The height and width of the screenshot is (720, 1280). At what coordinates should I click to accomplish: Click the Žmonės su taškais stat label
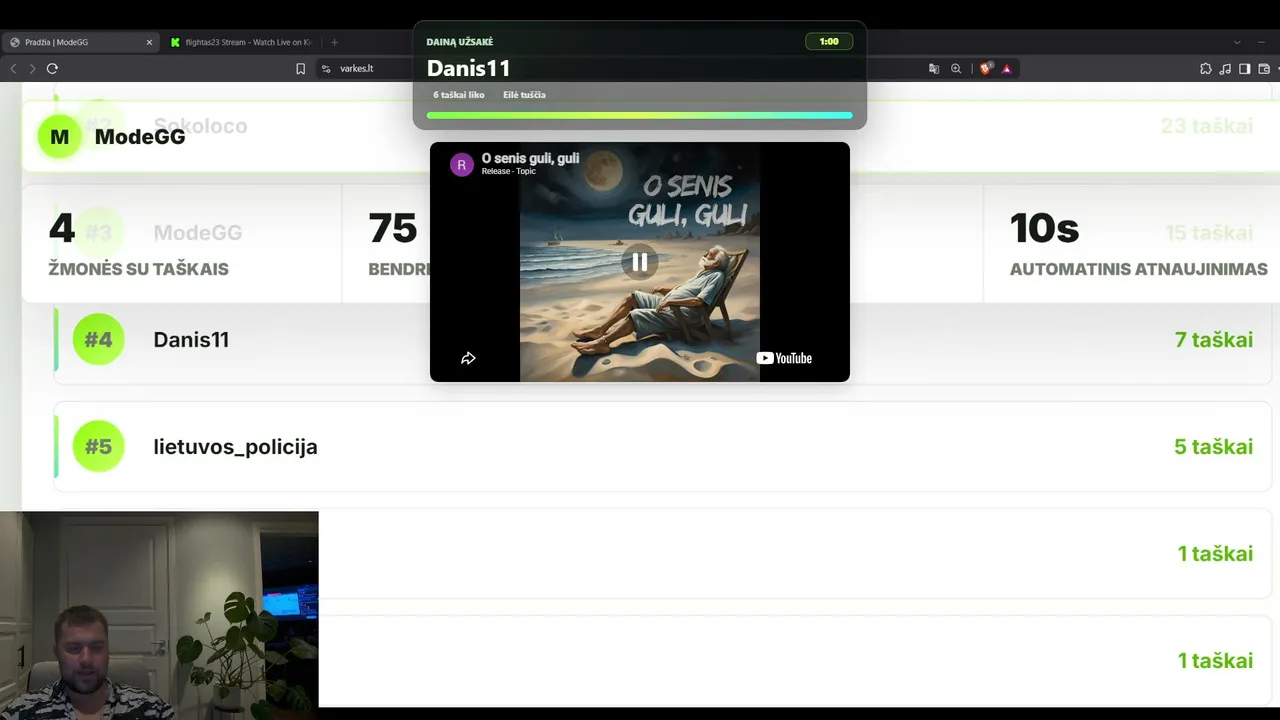(x=138, y=269)
